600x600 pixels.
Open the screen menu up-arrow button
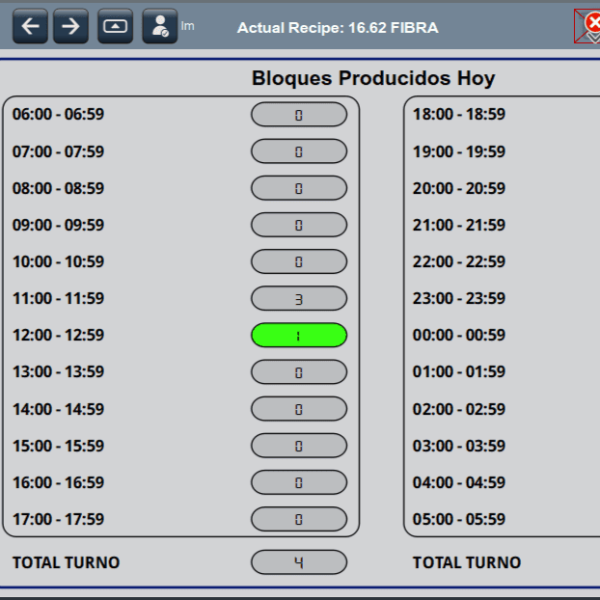click(x=115, y=26)
